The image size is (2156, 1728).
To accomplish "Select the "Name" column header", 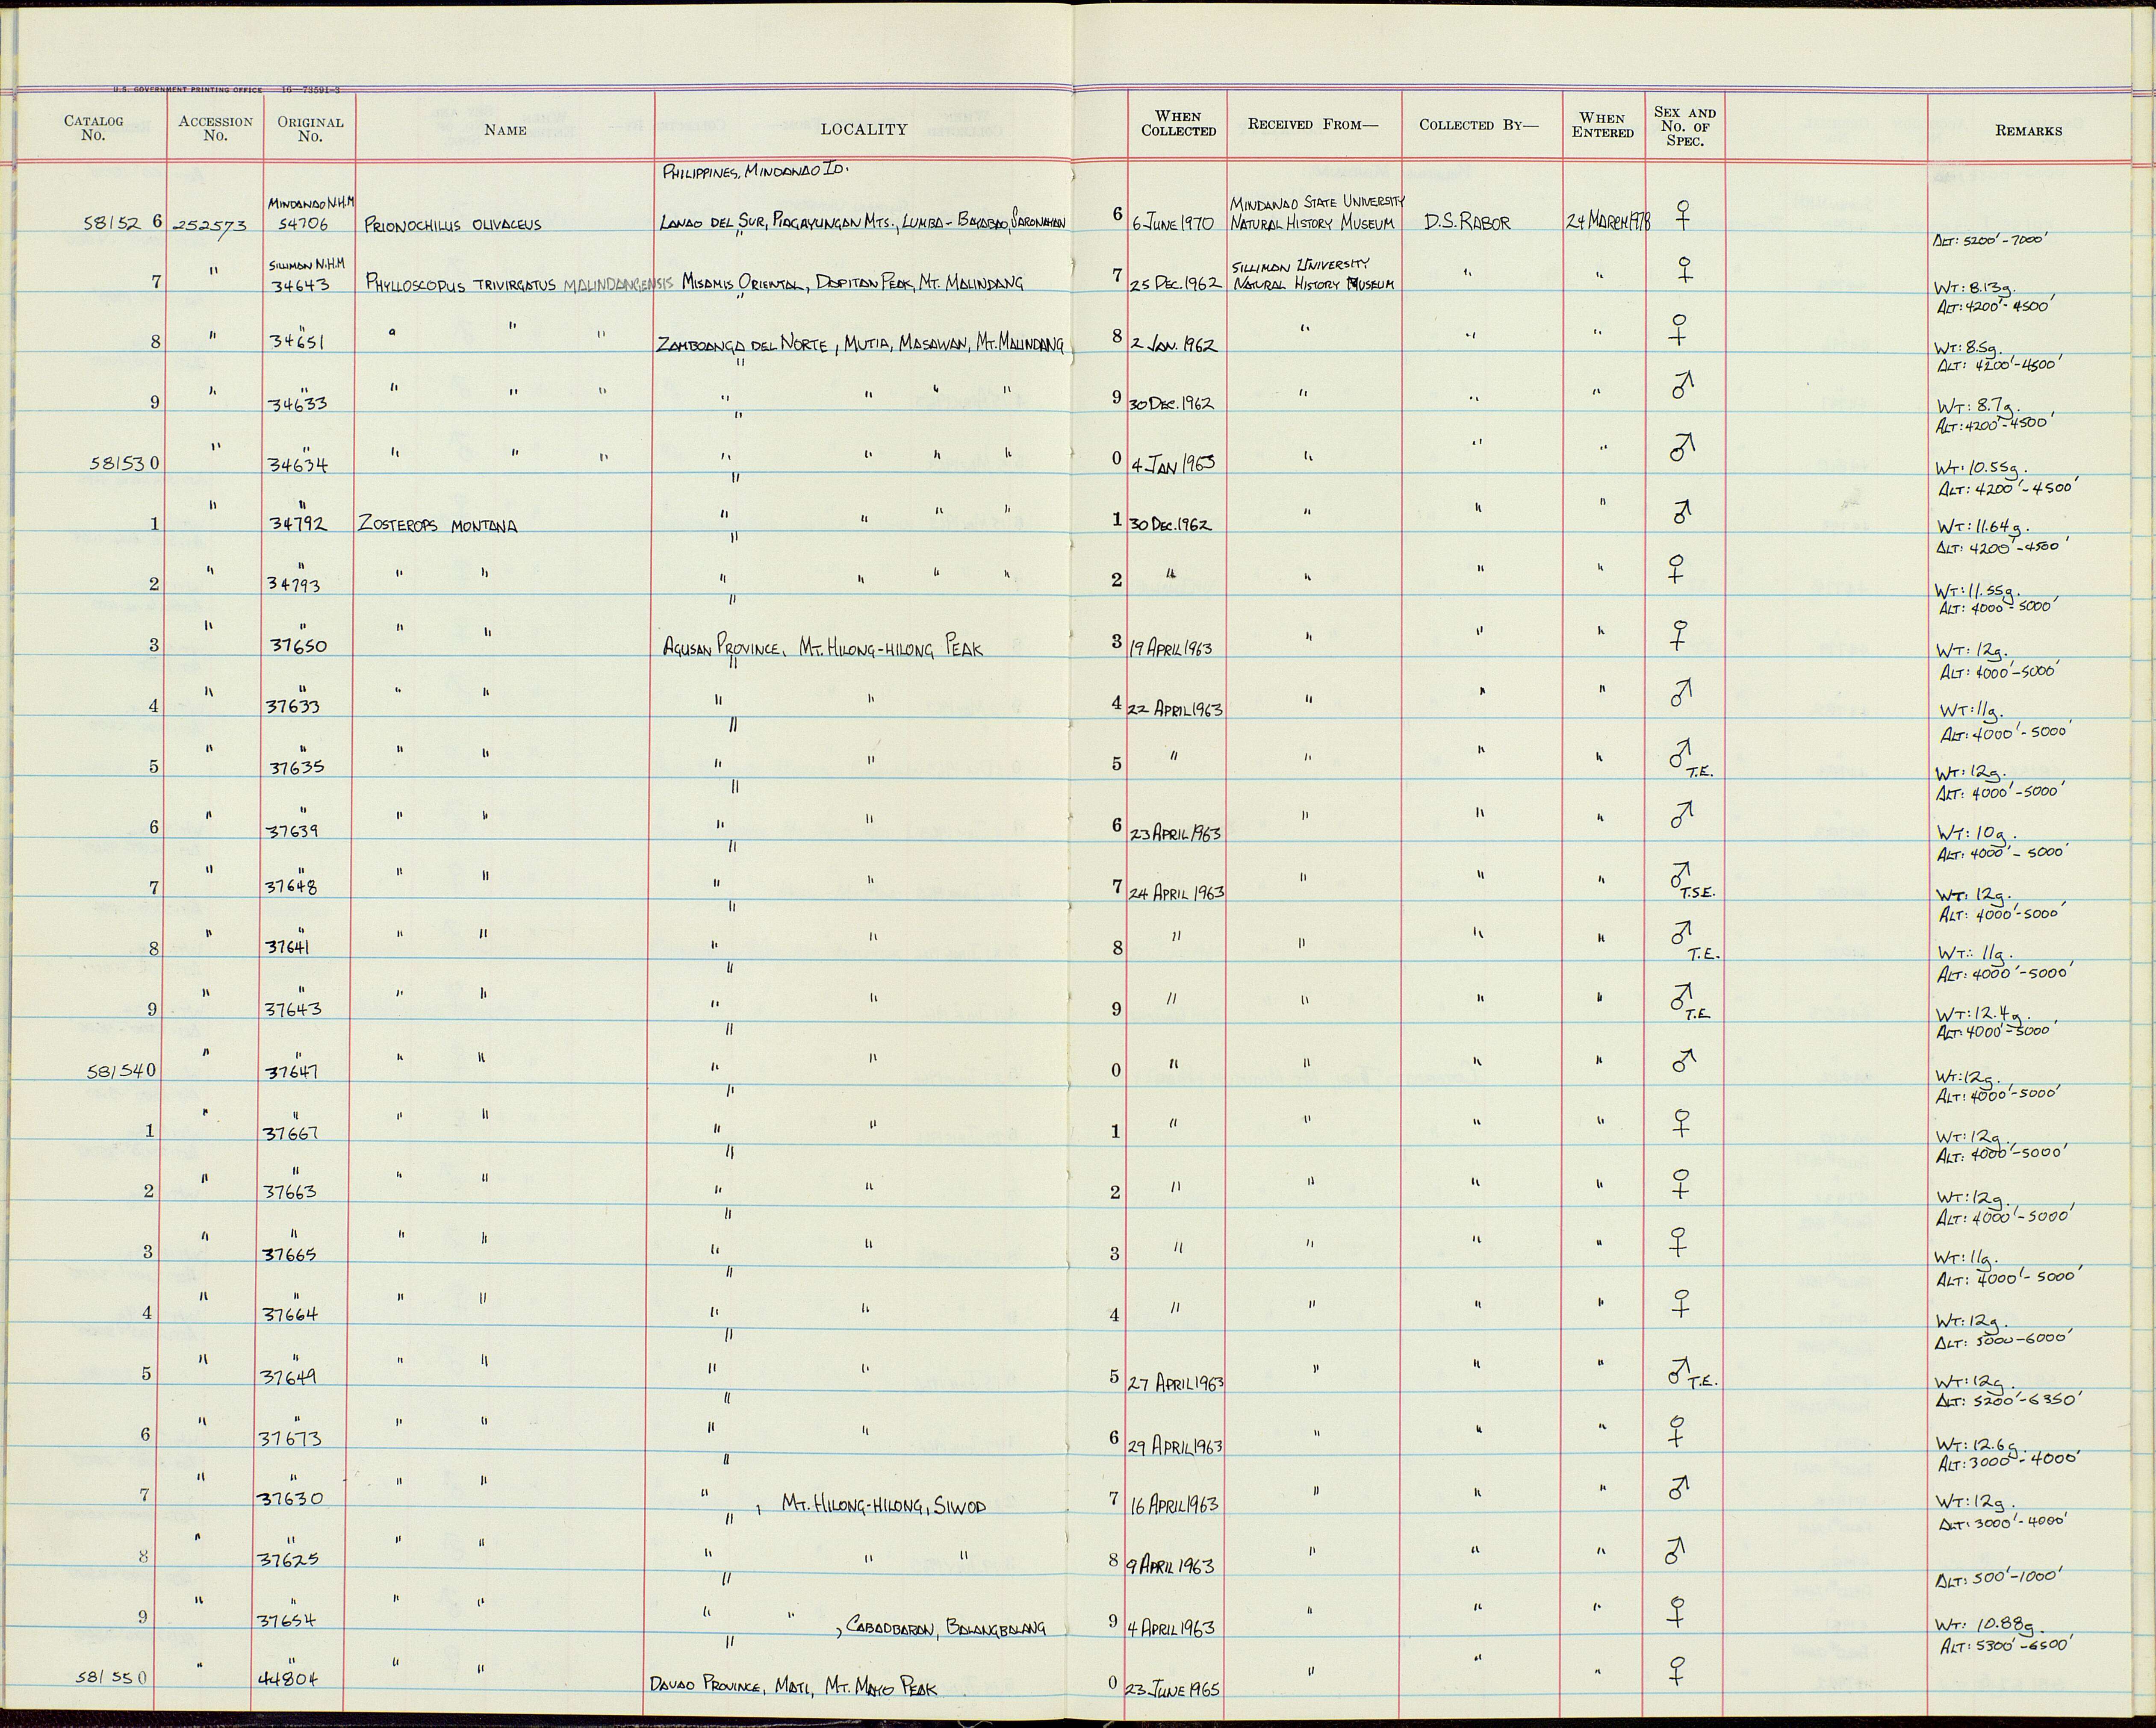I will point(505,129).
